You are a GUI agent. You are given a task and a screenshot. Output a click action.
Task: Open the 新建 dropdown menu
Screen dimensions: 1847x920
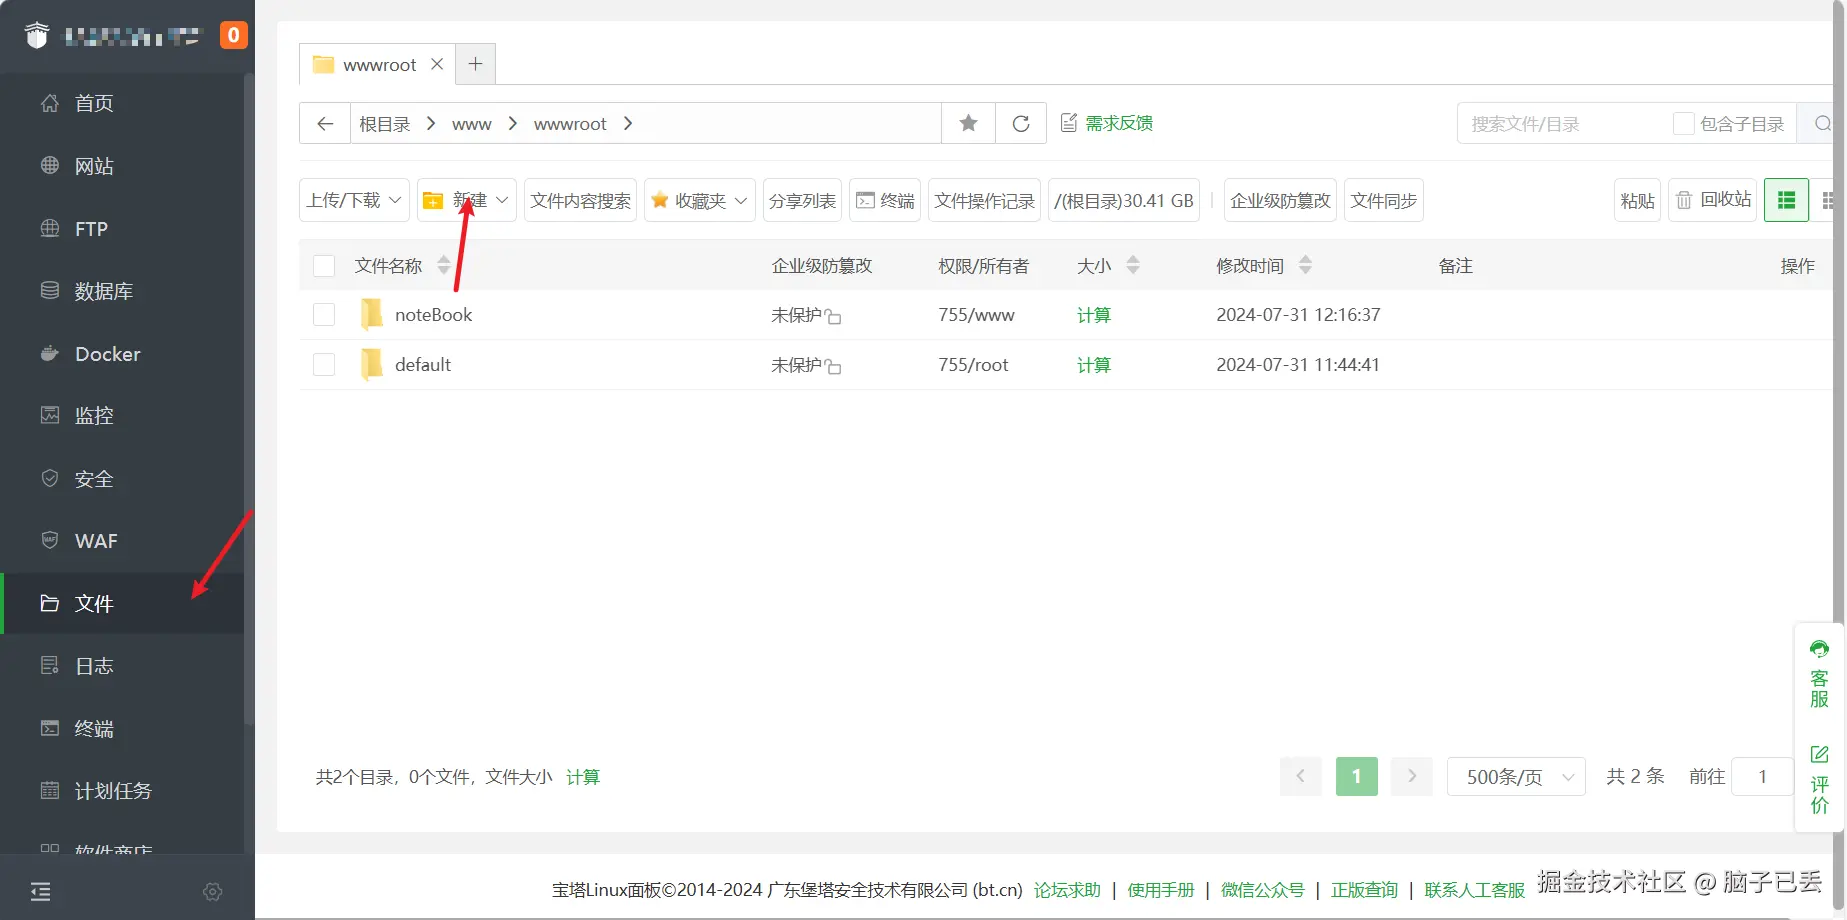[x=466, y=200]
